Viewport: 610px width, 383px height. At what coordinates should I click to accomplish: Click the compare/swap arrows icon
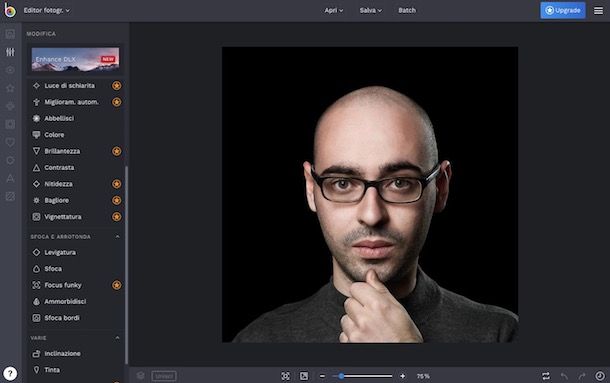point(546,376)
